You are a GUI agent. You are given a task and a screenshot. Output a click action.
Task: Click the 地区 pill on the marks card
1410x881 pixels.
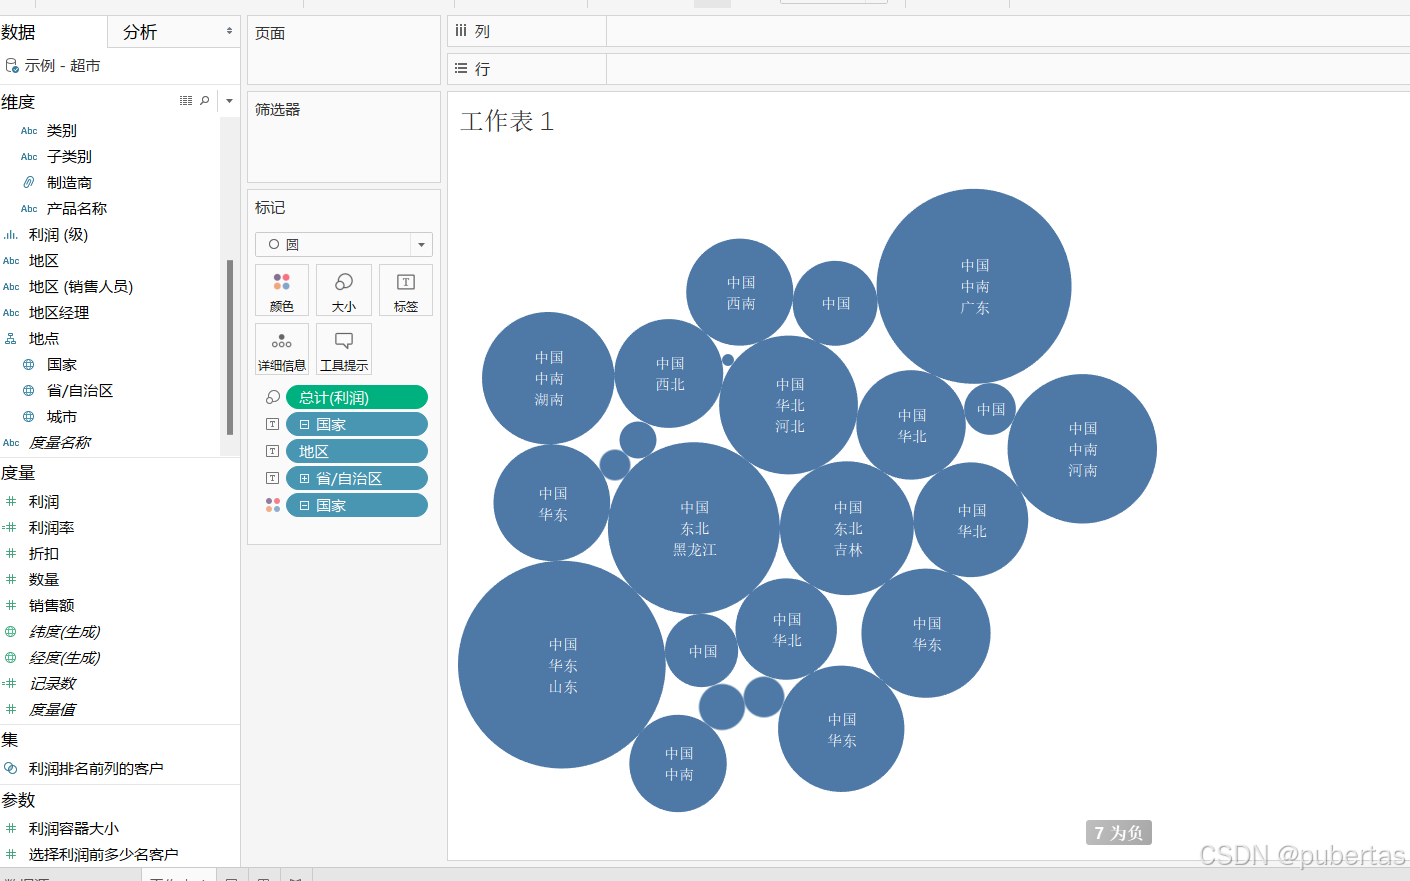(357, 451)
